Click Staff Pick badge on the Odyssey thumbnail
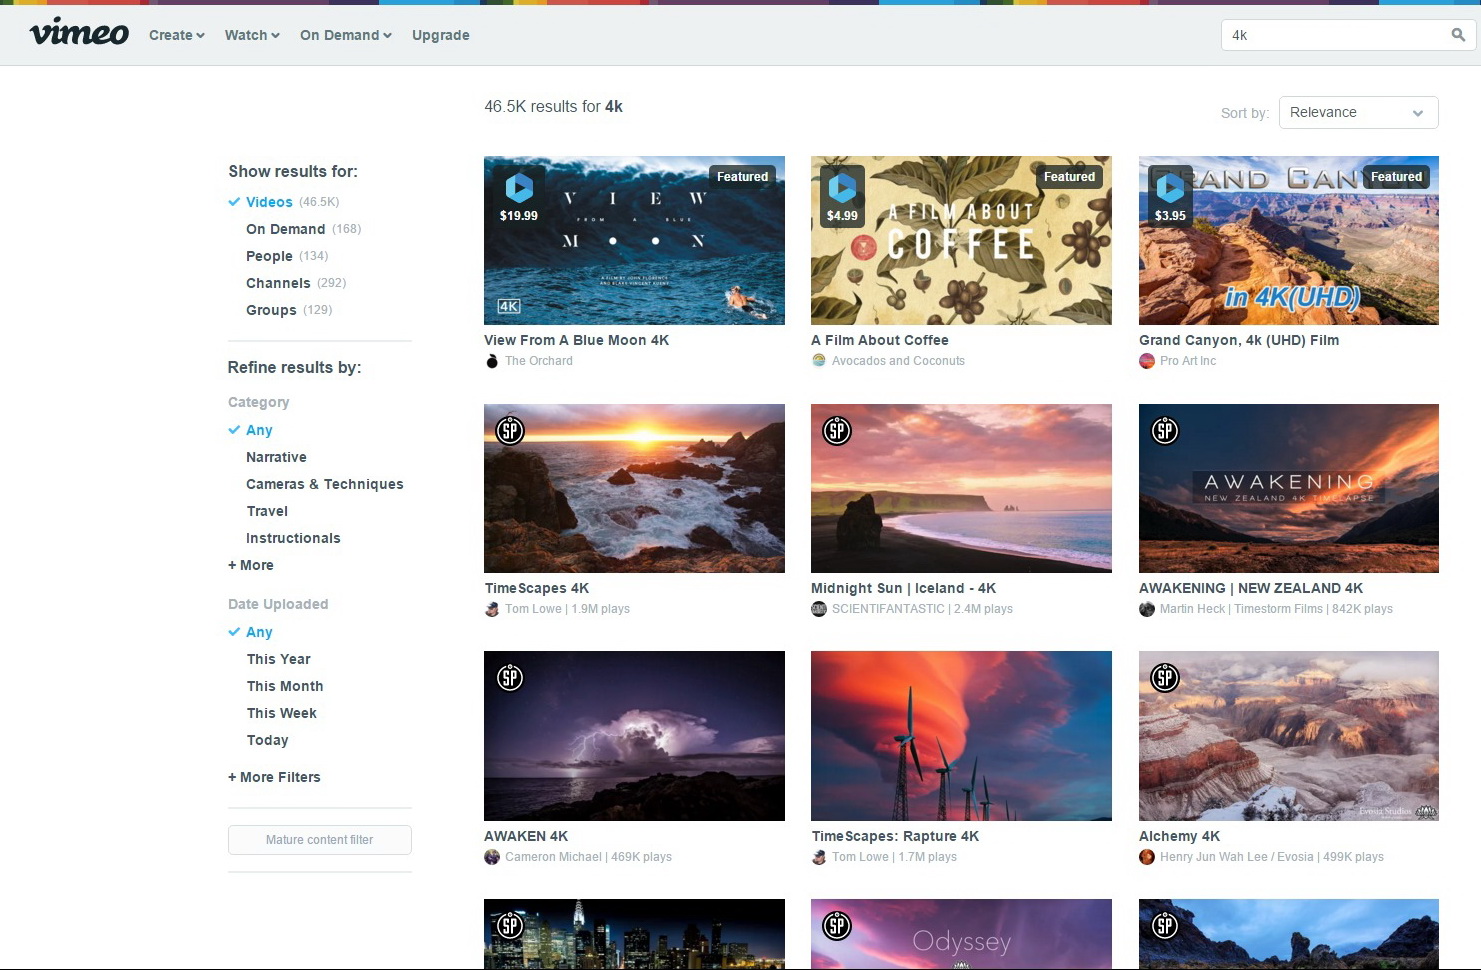 pos(837,926)
